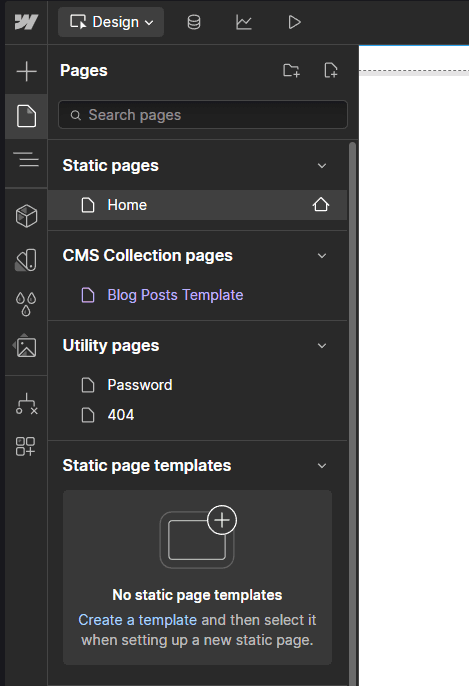
Task: Create a new page folder
Action: 291,70
